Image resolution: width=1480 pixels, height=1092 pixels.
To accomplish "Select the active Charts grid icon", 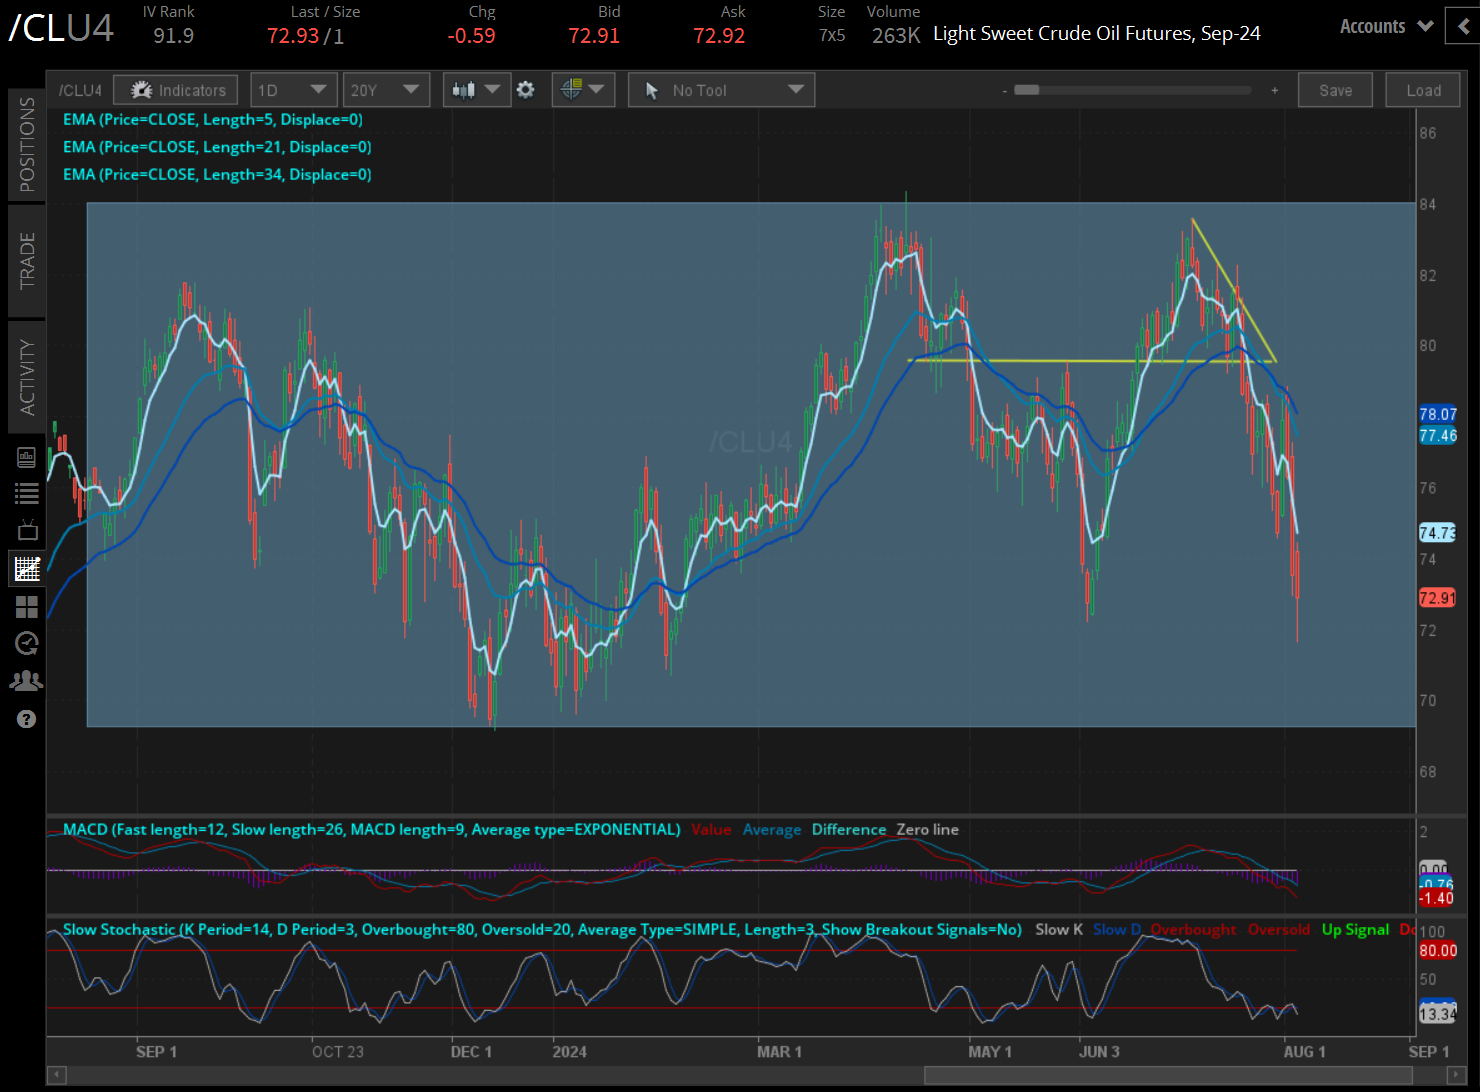I will [x=27, y=568].
